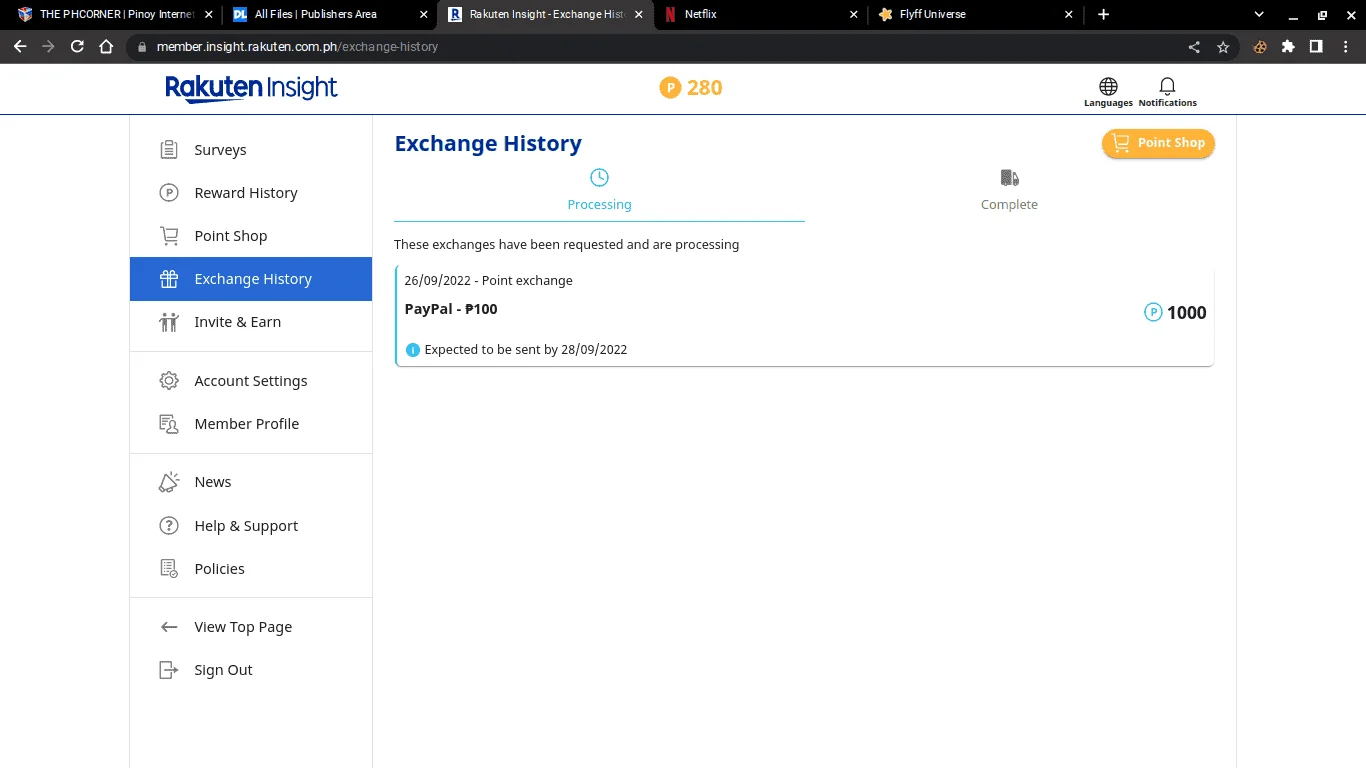Click the Help question mark icon
The image size is (1366, 768).
coord(169,526)
